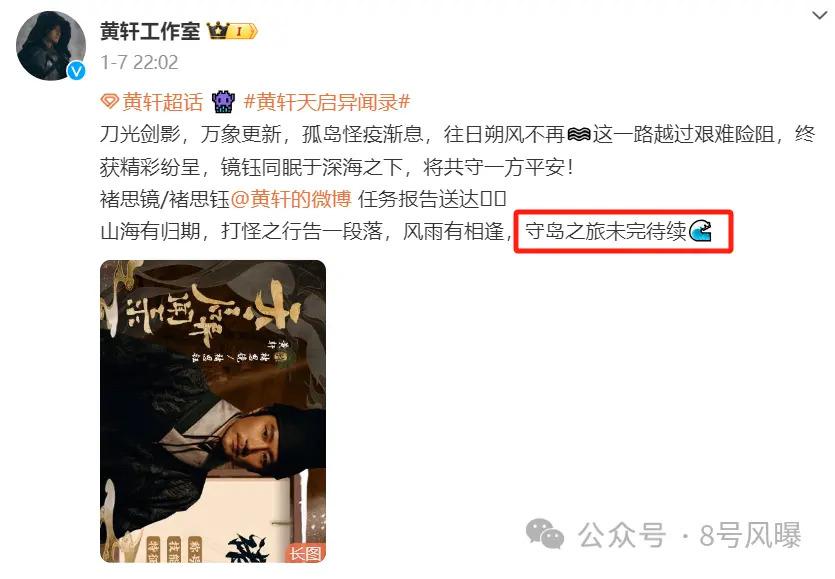Viewport: 835px width, 579px height.
Task: Click the diamond super-topic icon
Action: pyautogui.click(x=110, y=101)
